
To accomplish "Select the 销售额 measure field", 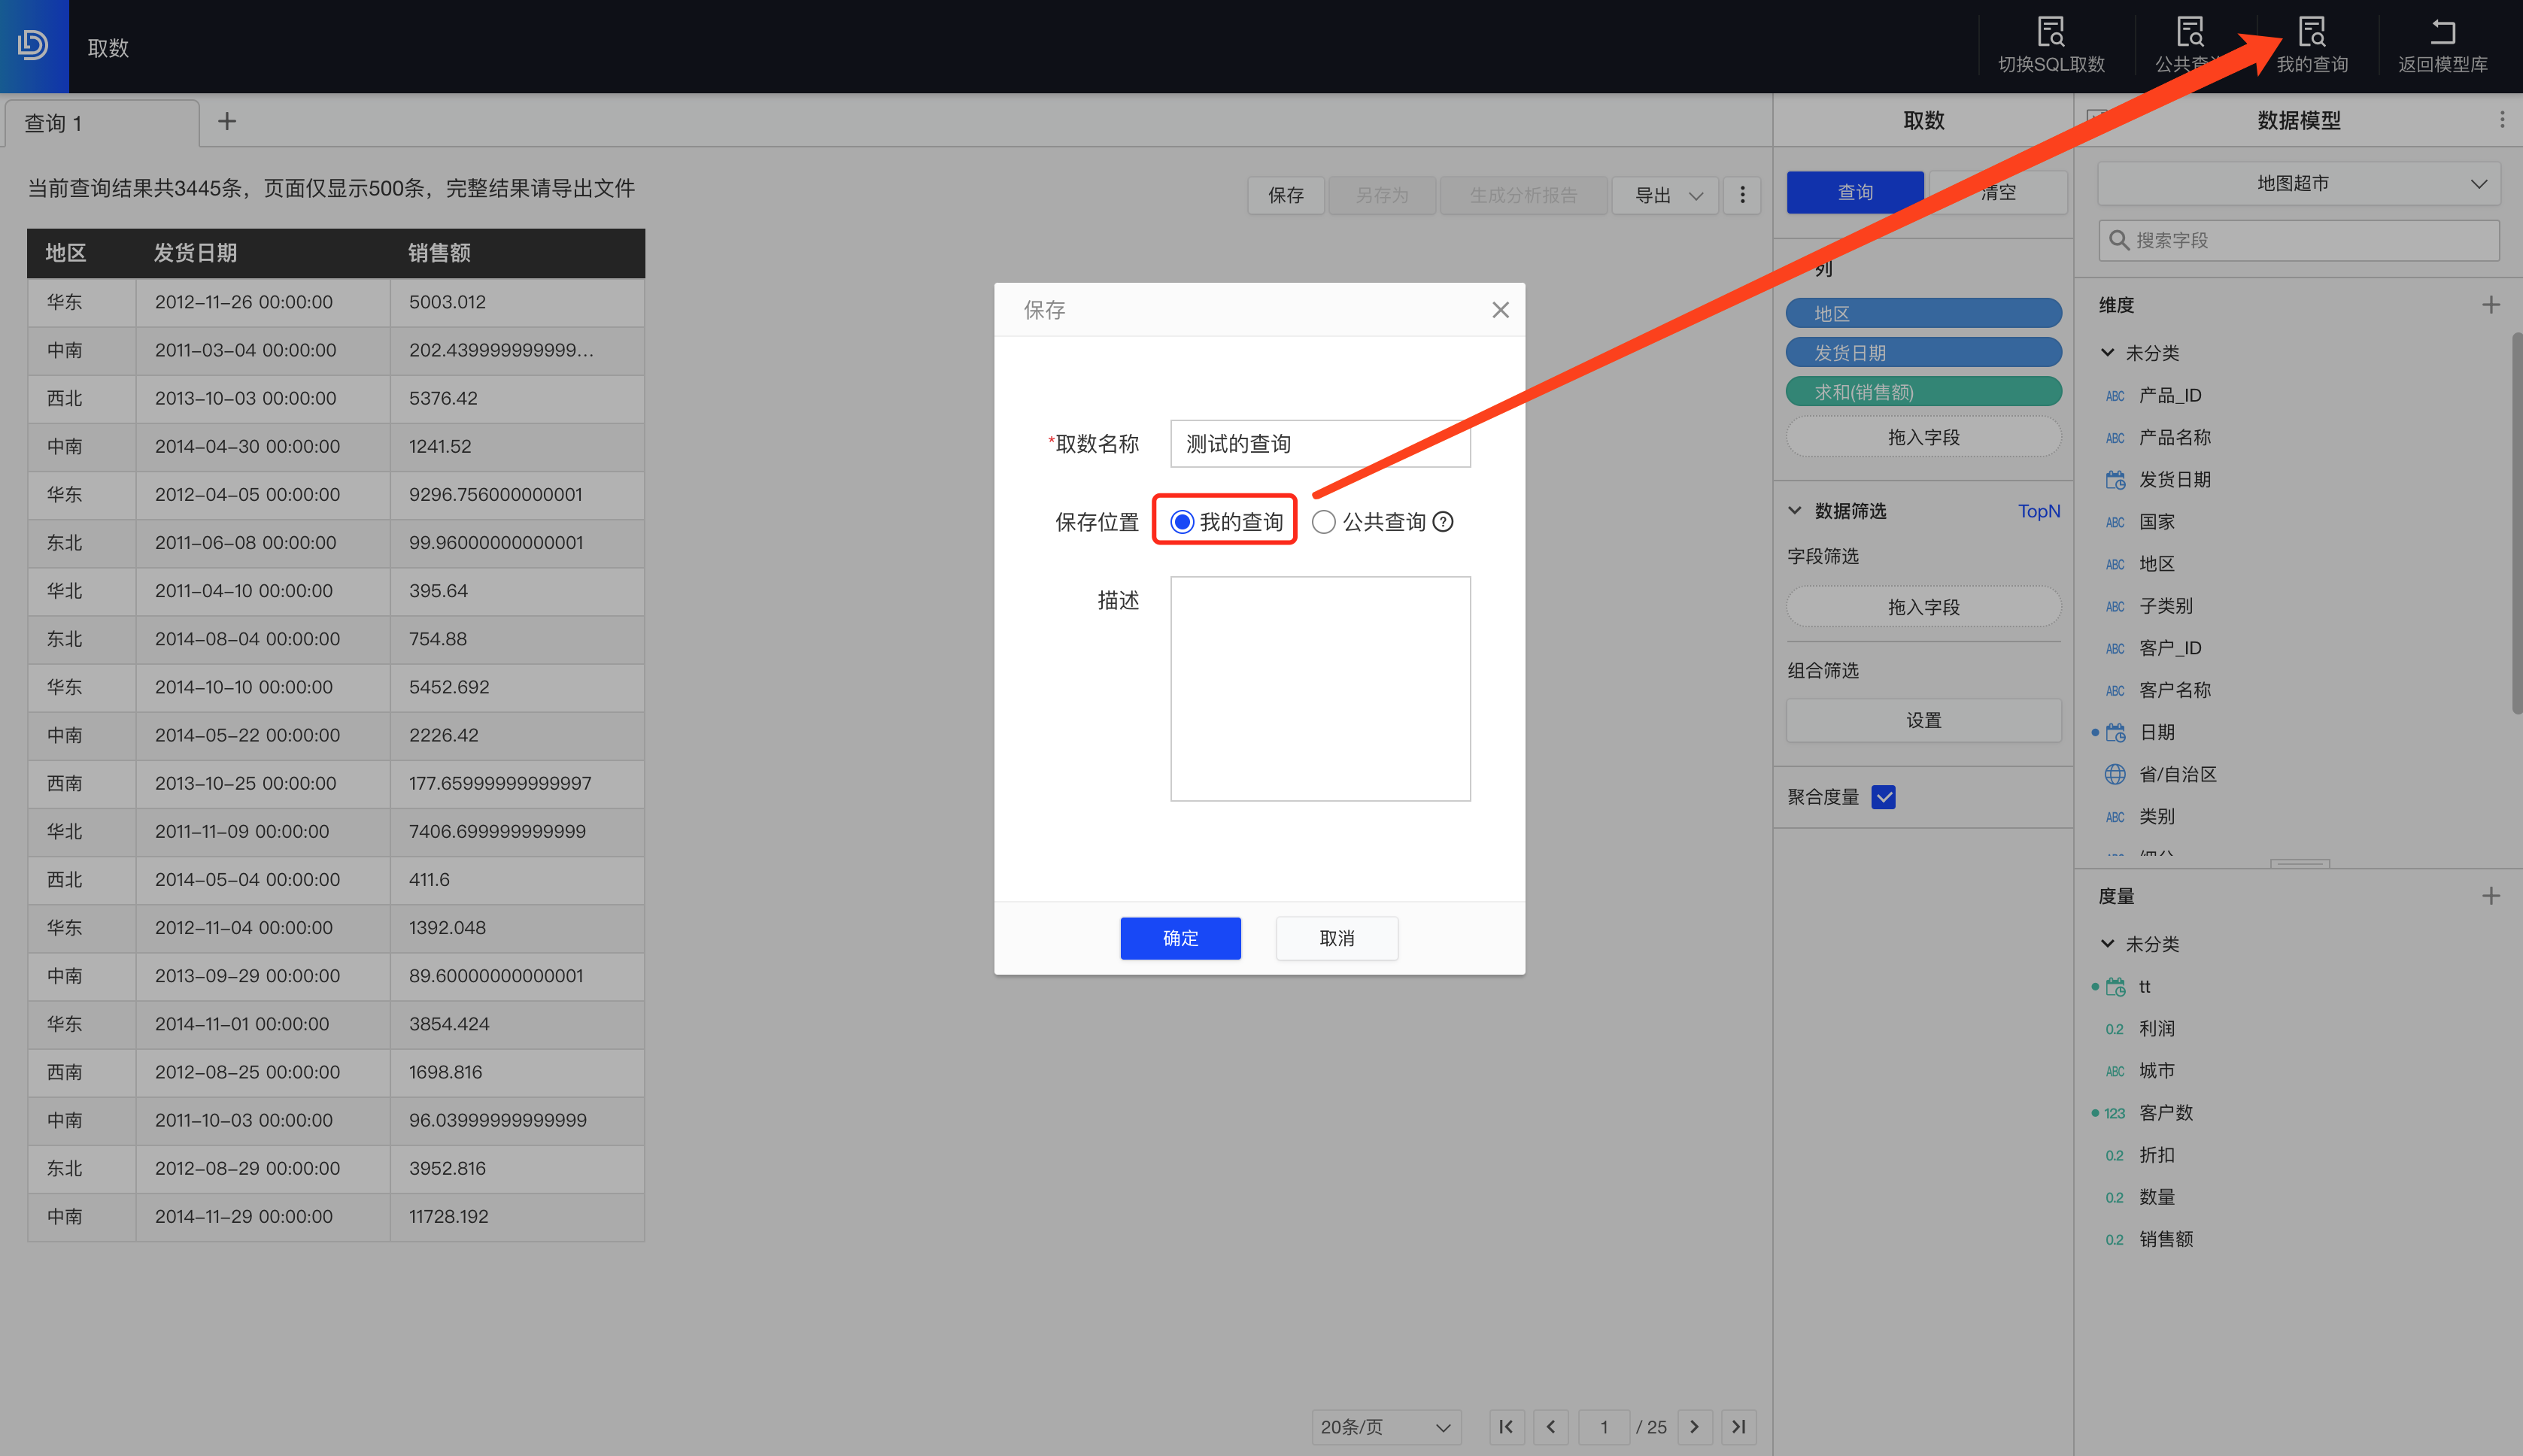I will [2165, 1239].
